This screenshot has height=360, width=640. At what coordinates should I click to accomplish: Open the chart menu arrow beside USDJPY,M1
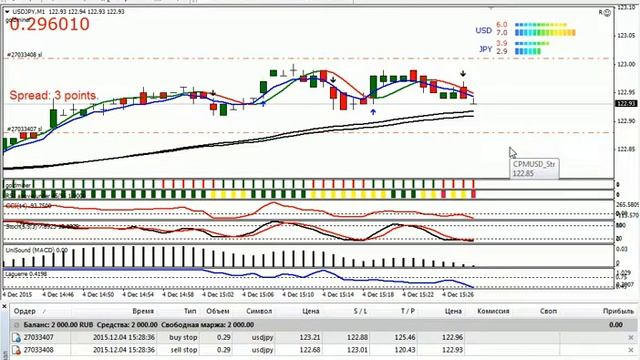tap(7, 12)
